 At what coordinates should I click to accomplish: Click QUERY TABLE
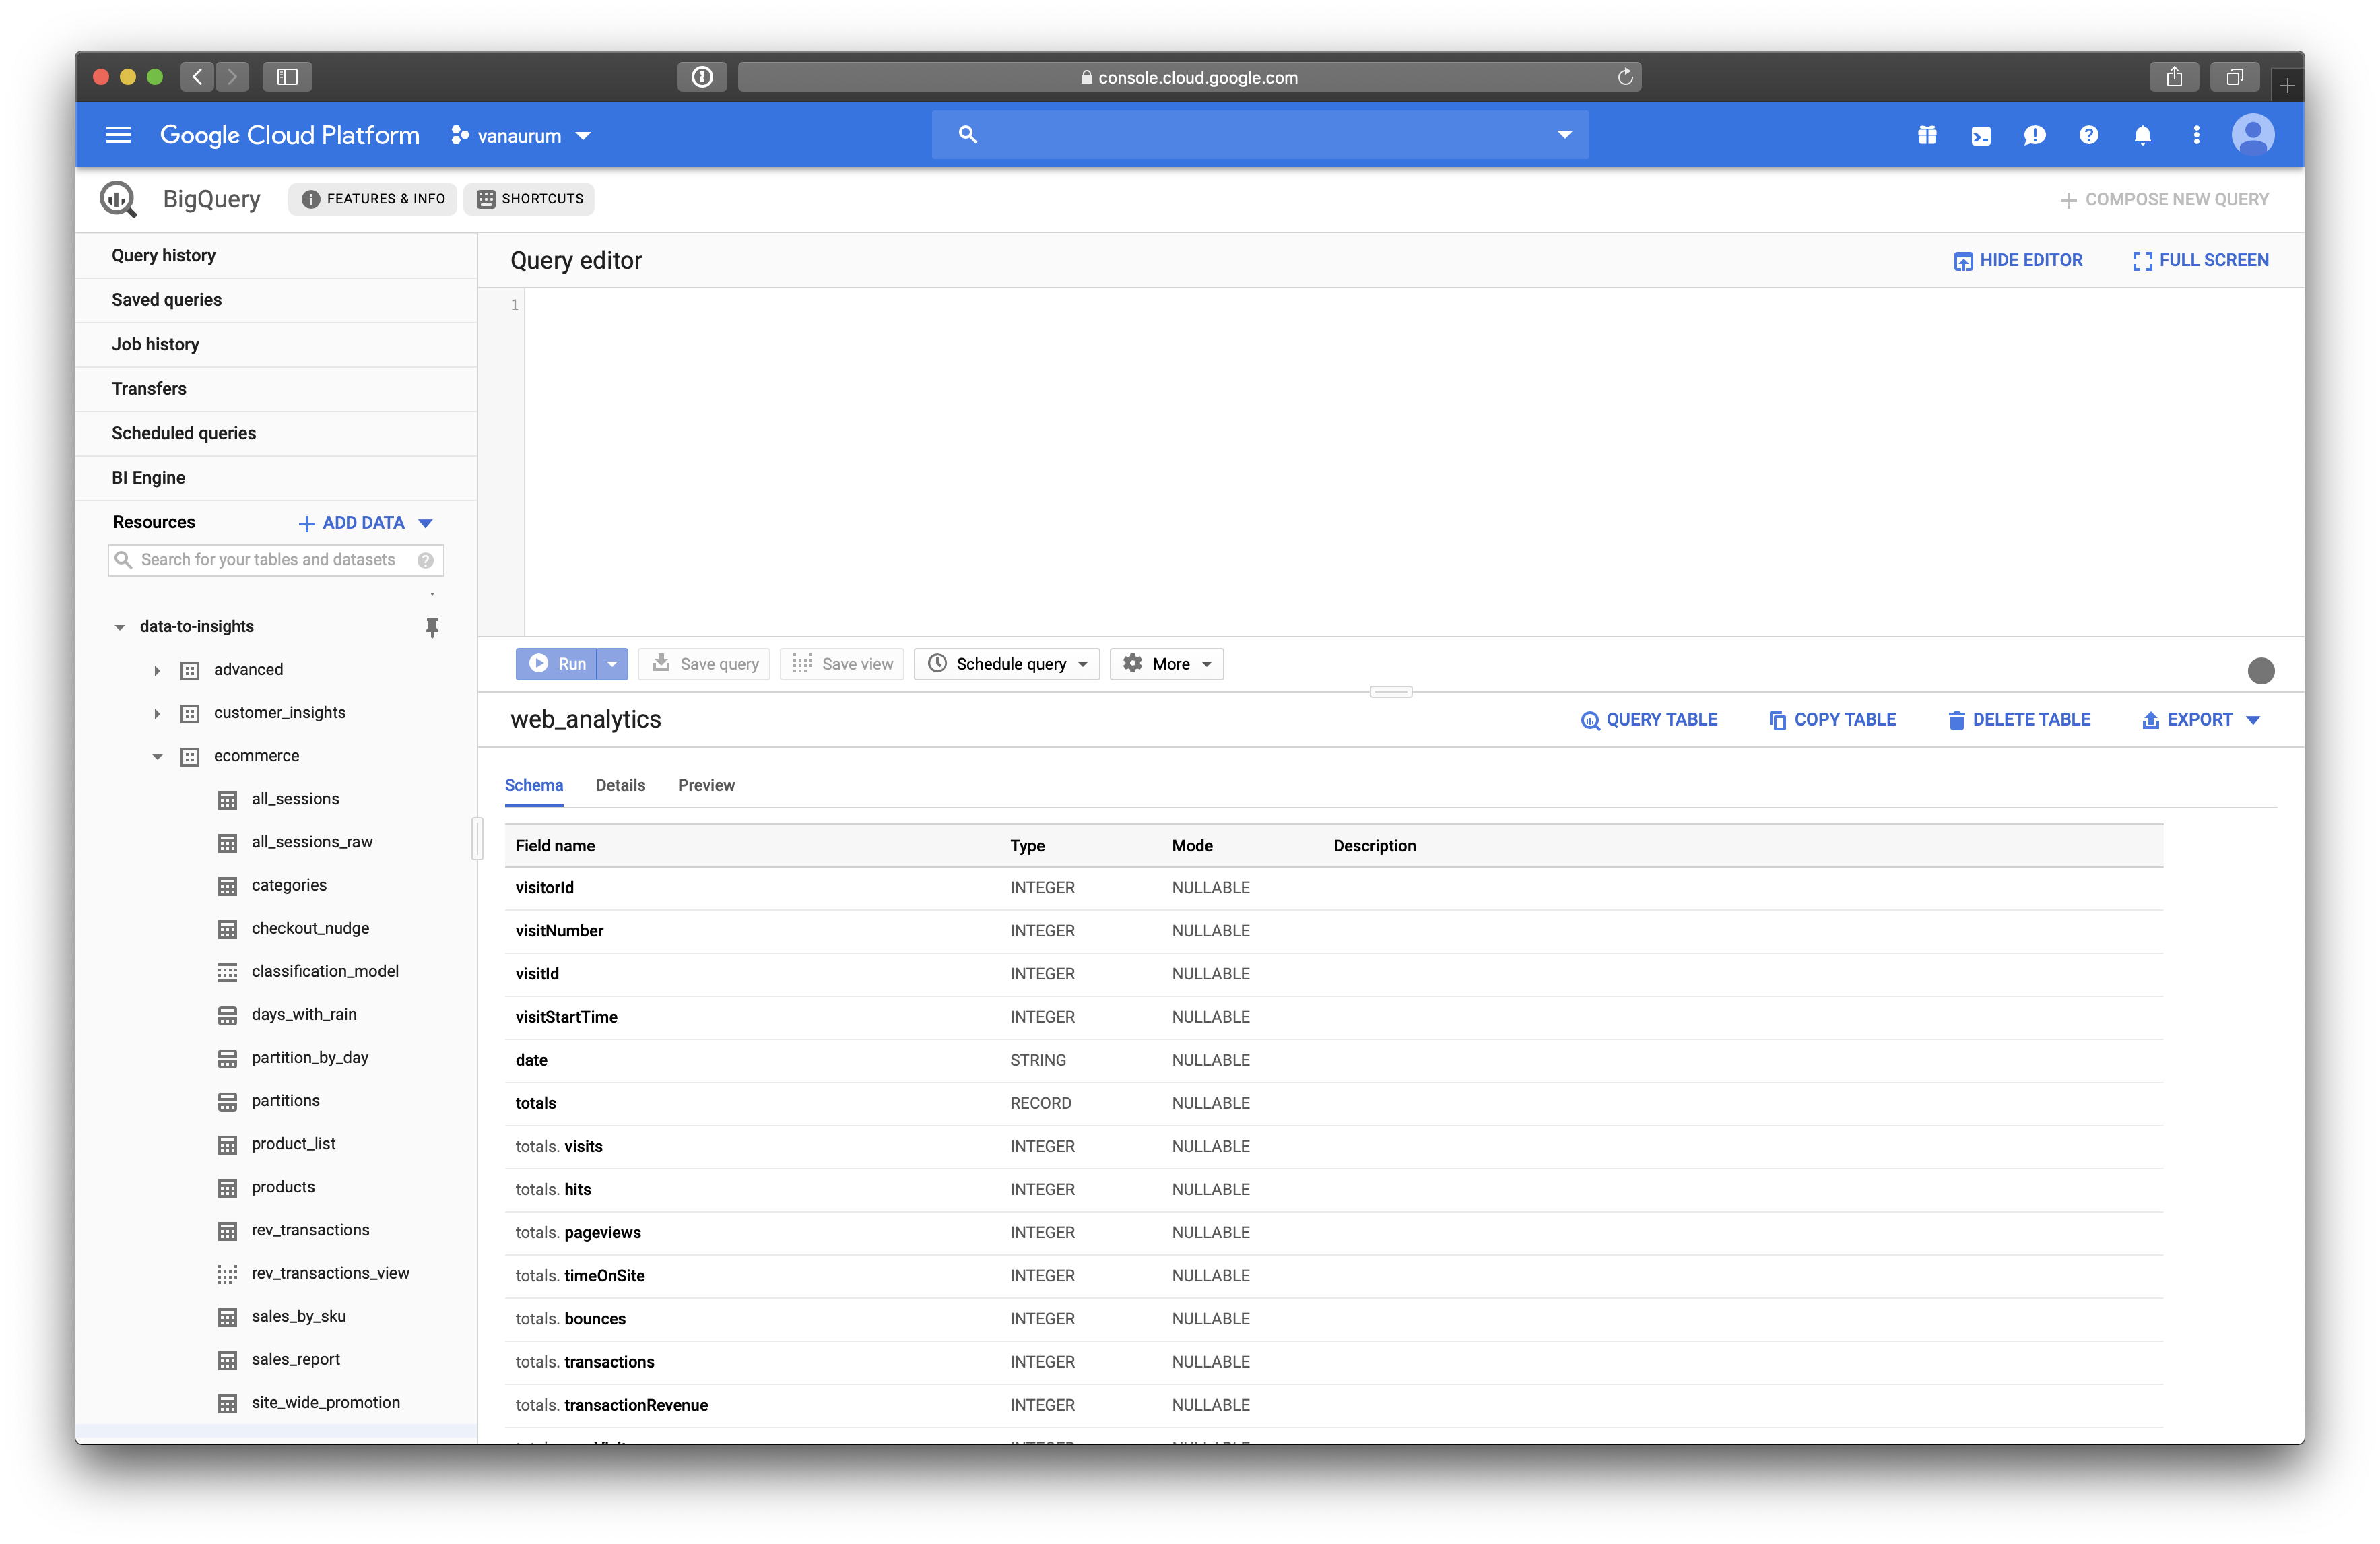[x=1649, y=720]
